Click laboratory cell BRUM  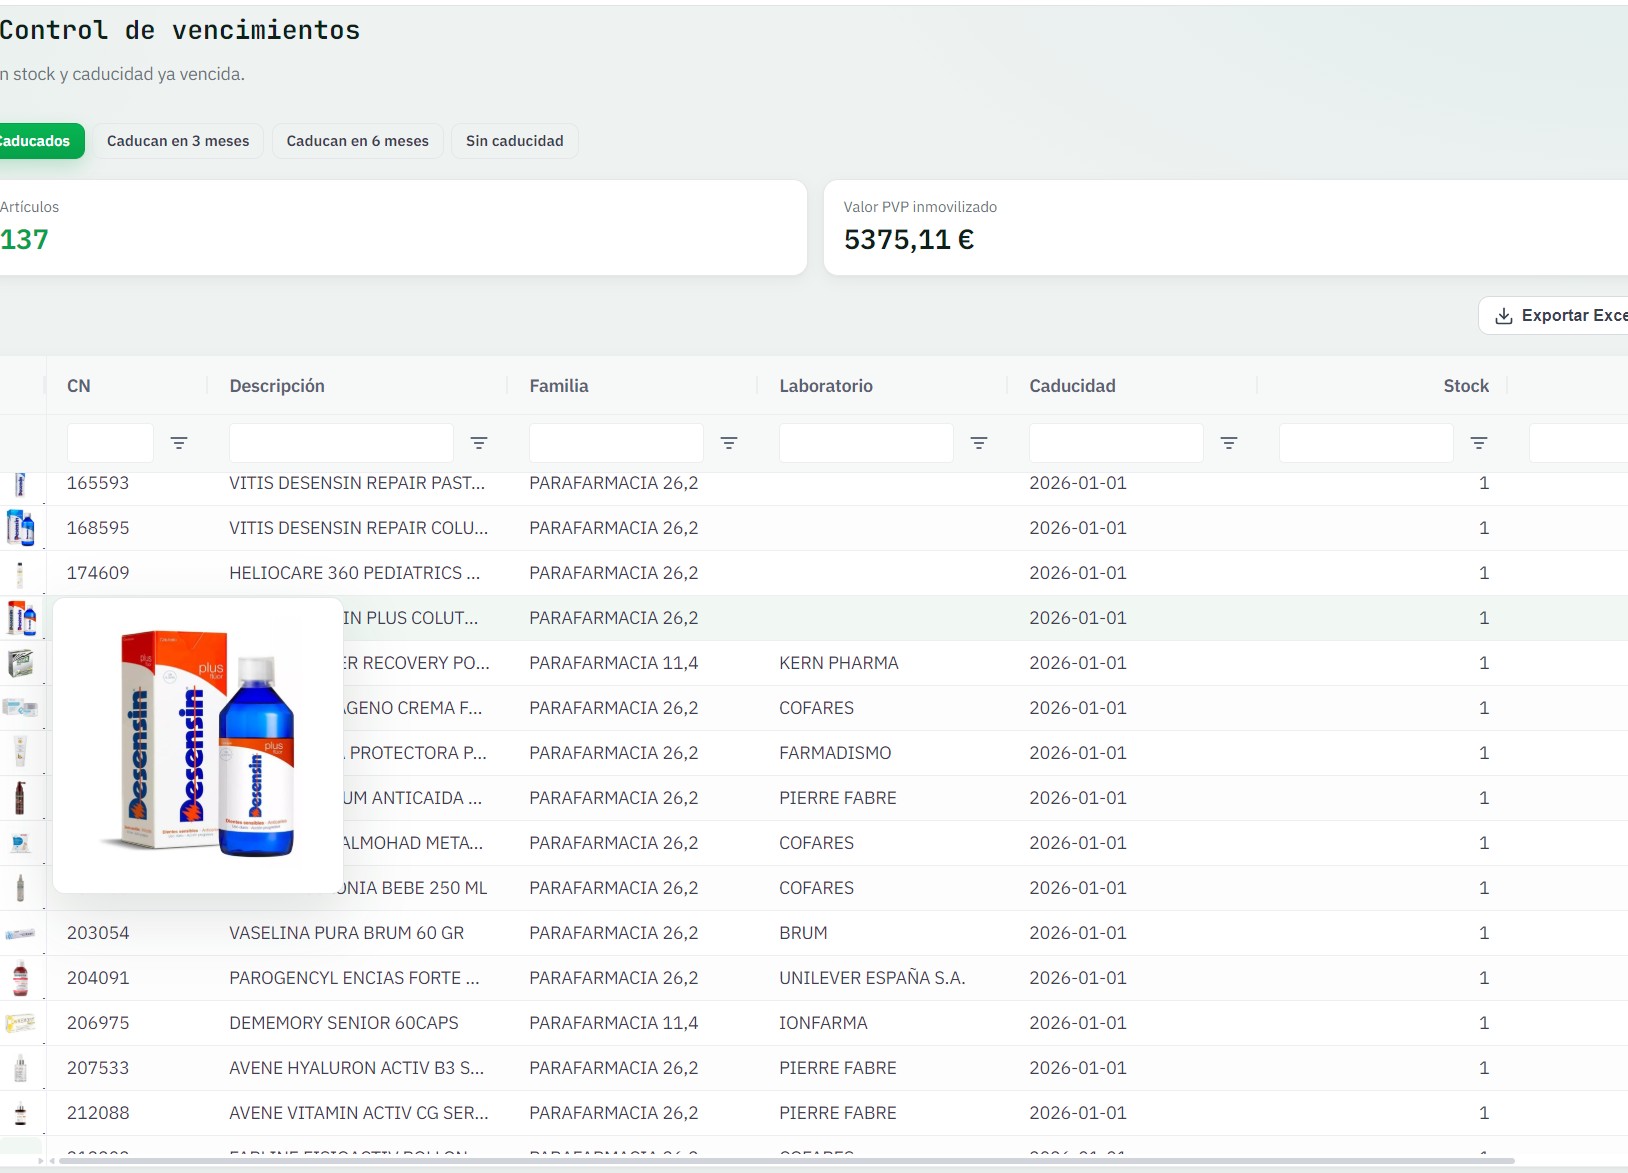click(x=803, y=933)
